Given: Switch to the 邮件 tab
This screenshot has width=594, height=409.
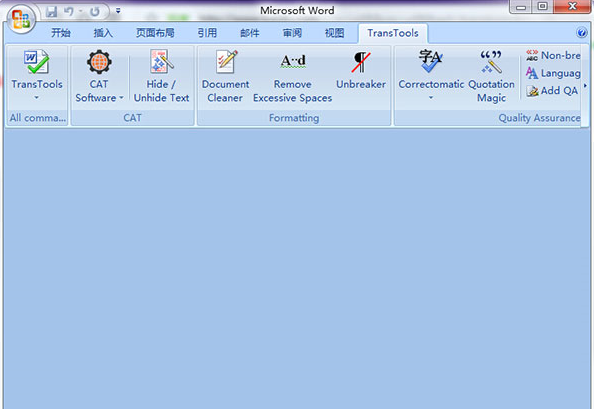Looking at the screenshot, I should tap(250, 33).
